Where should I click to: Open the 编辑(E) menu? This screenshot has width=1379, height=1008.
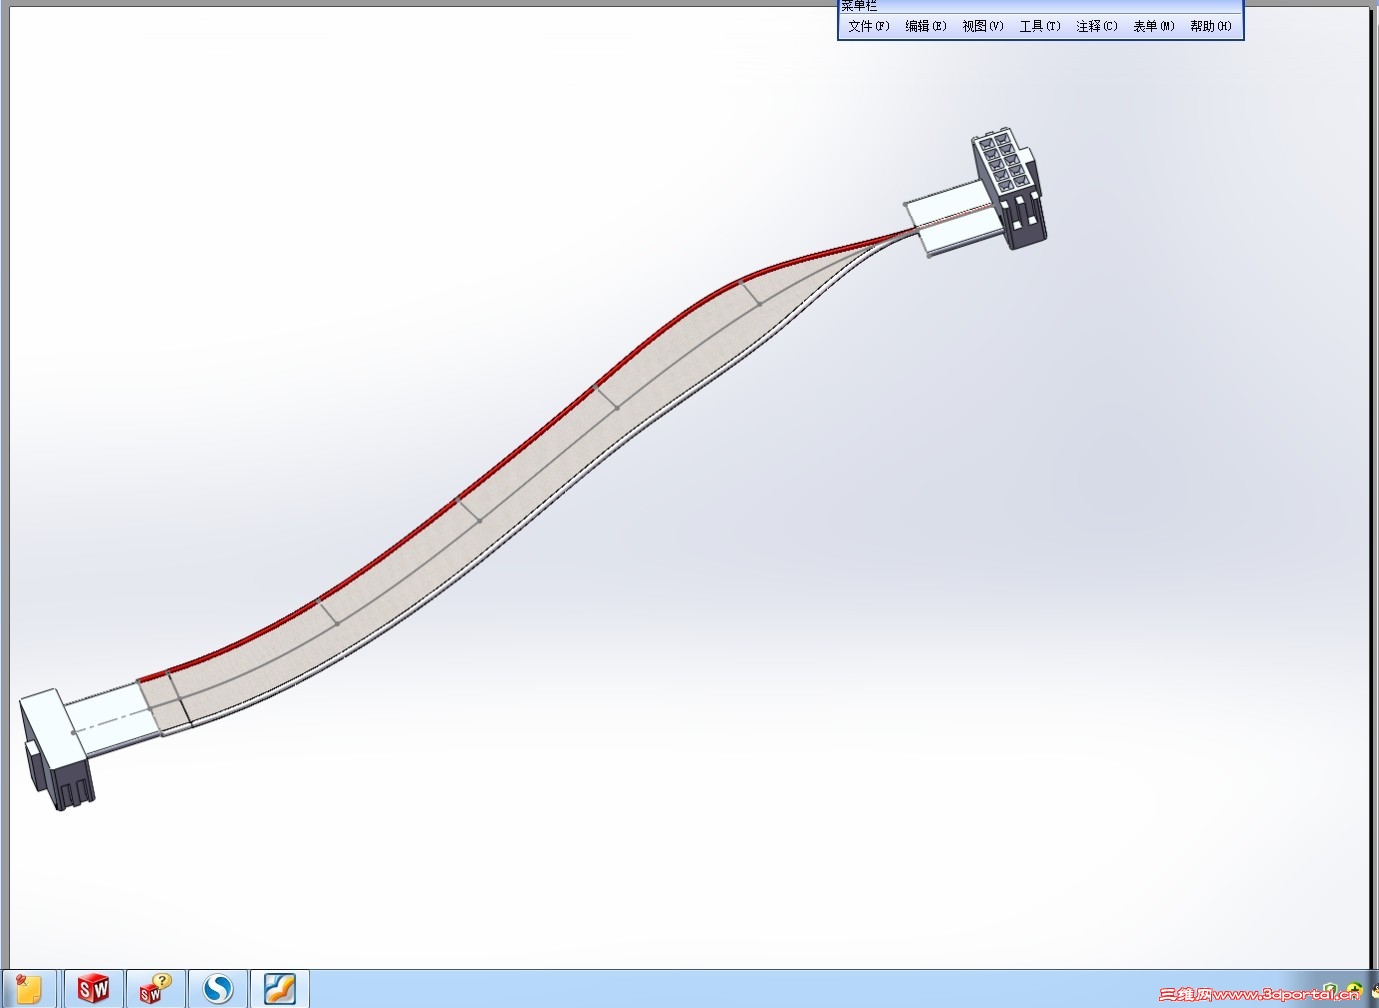[x=925, y=26]
